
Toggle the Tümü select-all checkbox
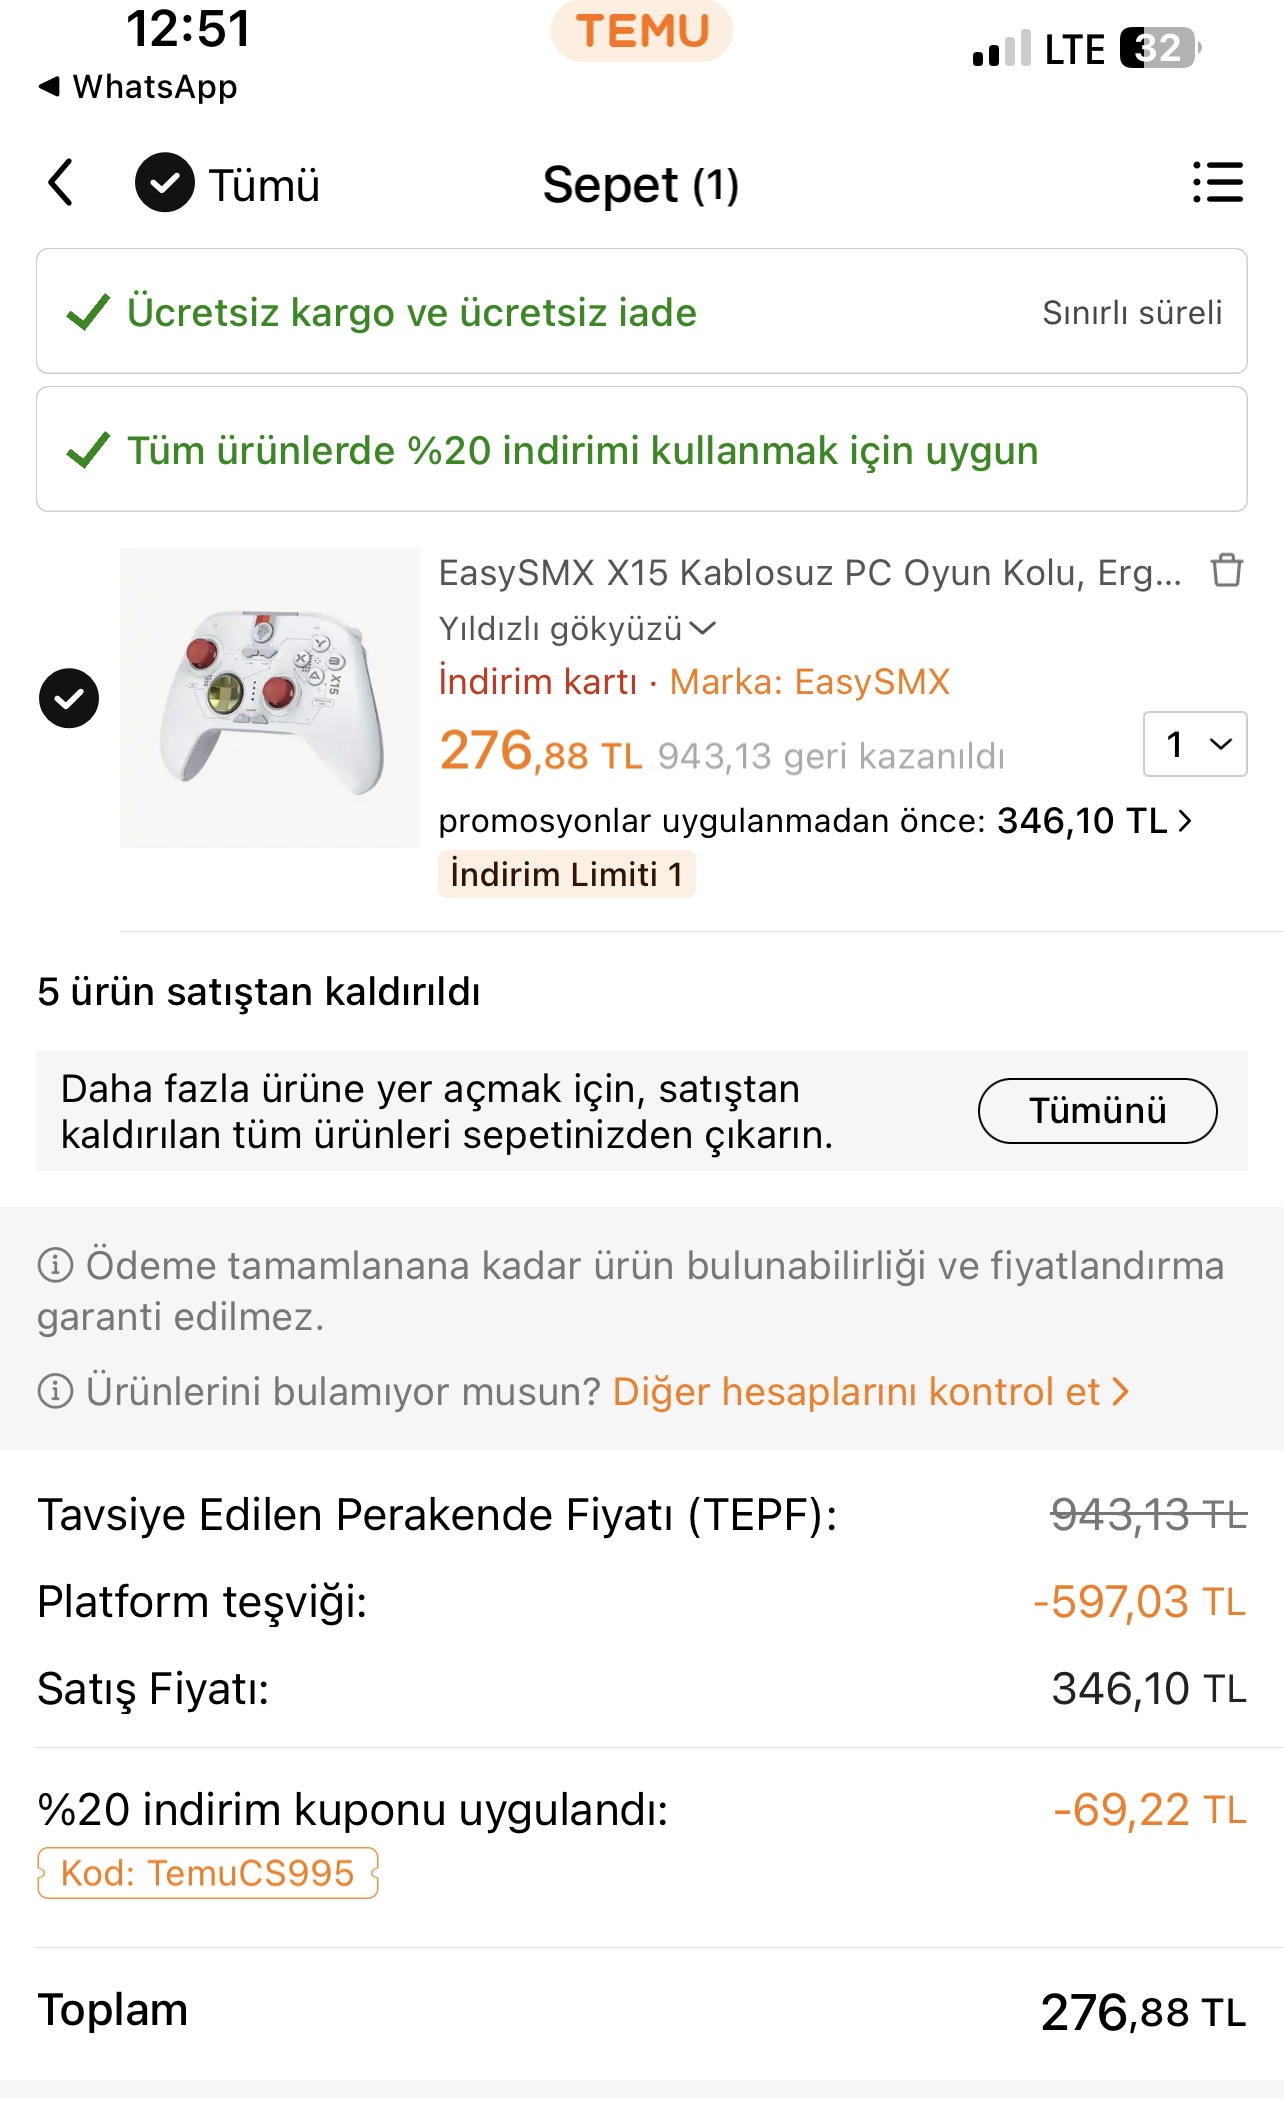[165, 183]
